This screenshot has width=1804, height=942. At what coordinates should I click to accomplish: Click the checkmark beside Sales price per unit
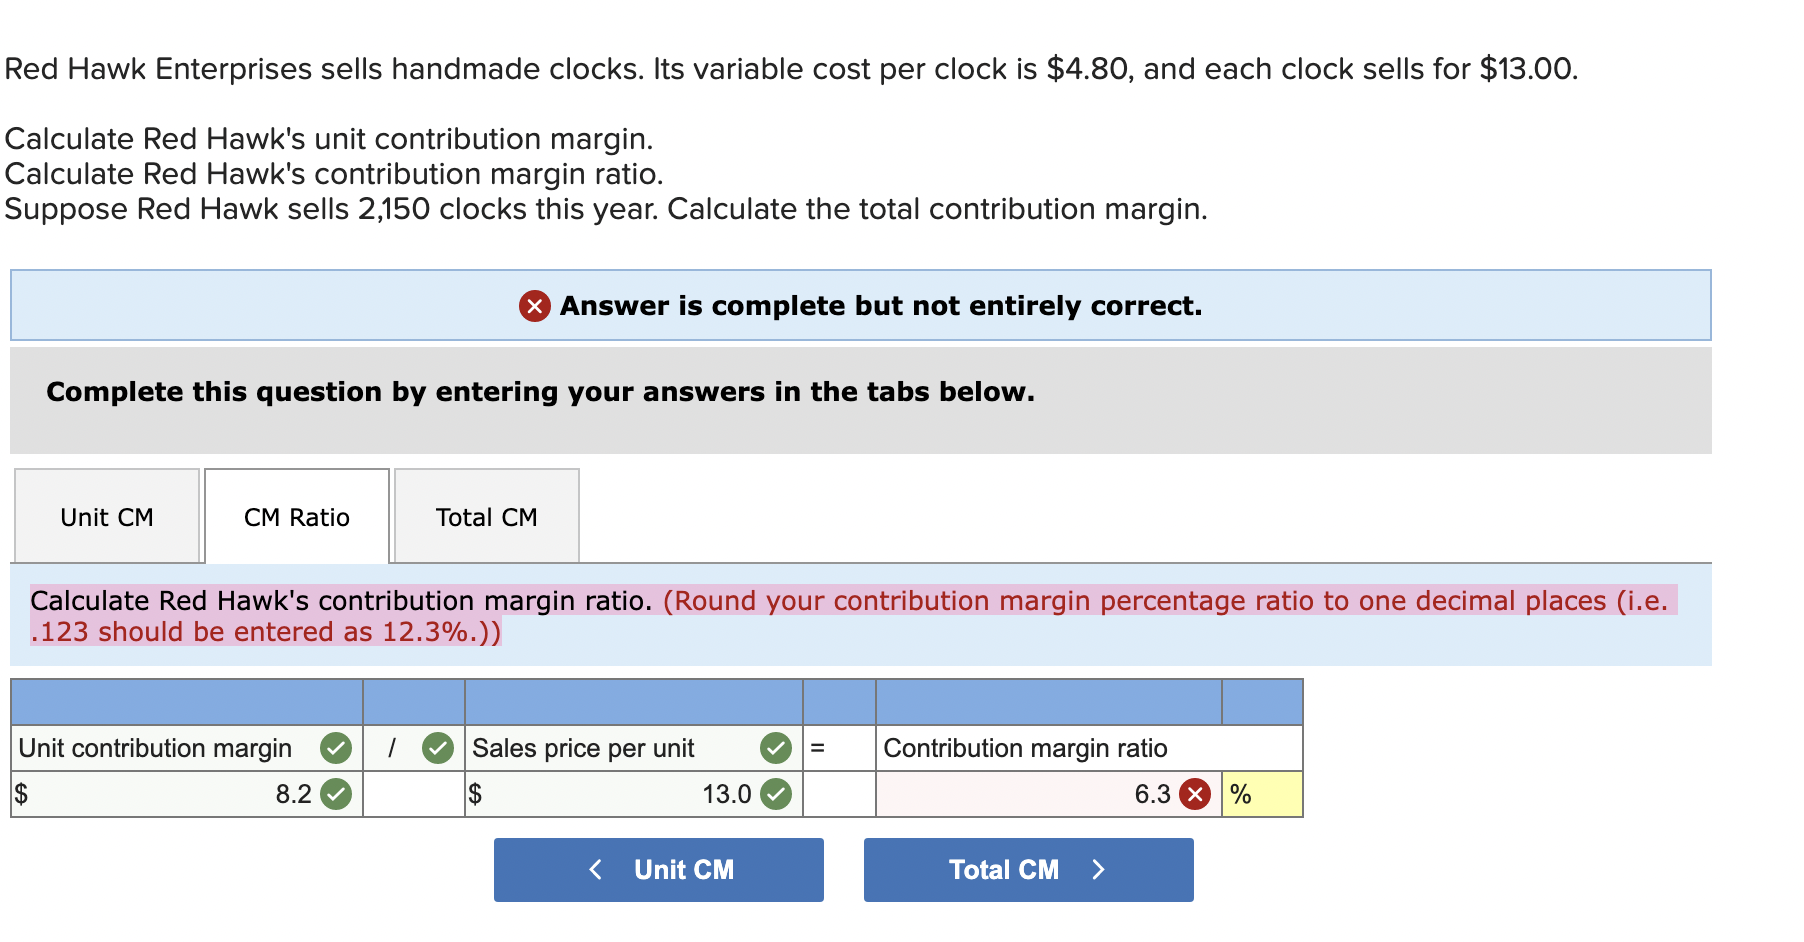pos(775,747)
